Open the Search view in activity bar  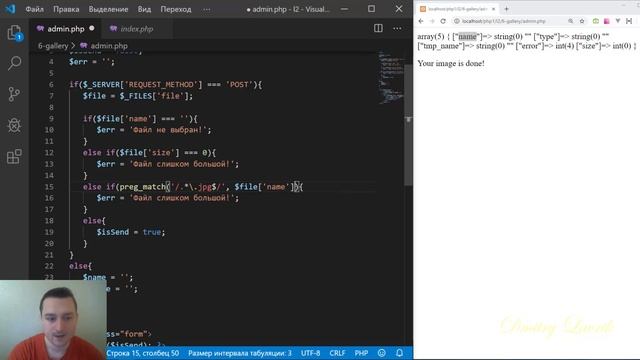[x=14, y=63]
